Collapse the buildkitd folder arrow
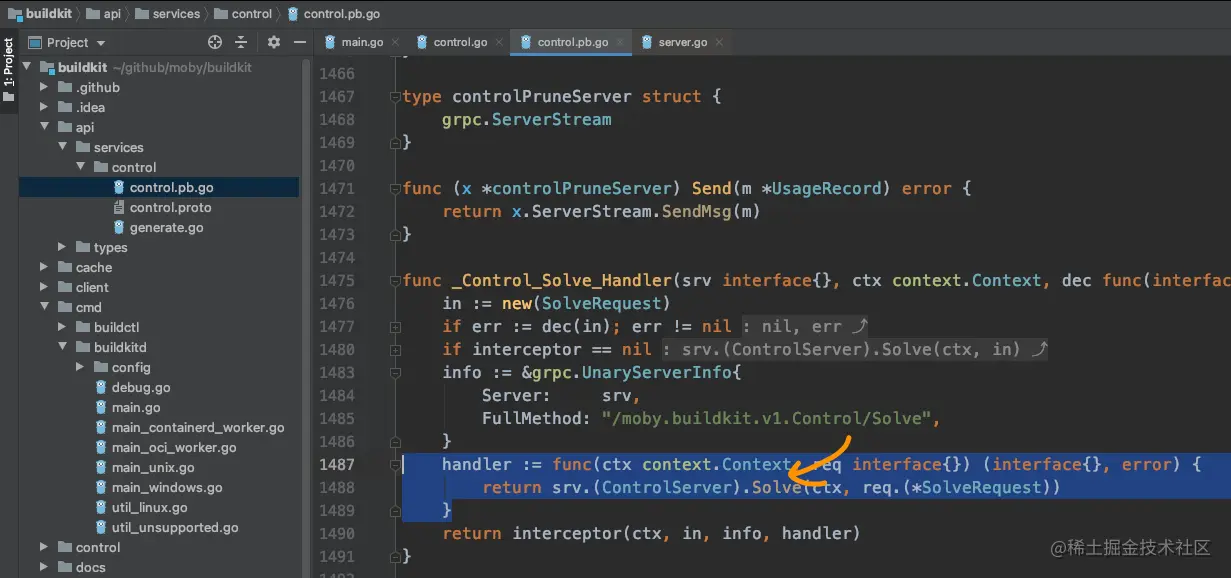 click(x=62, y=348)
